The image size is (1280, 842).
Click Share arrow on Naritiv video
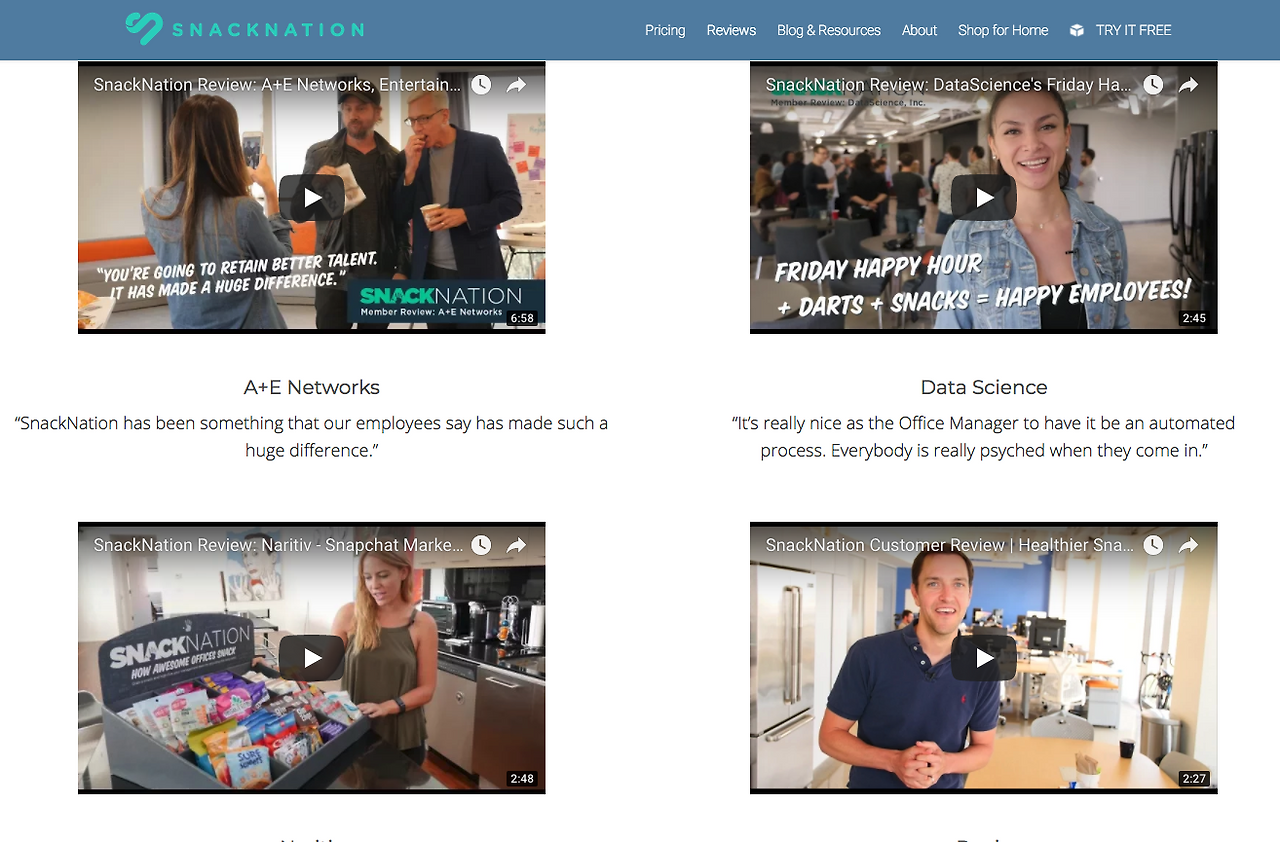[516, 545]
